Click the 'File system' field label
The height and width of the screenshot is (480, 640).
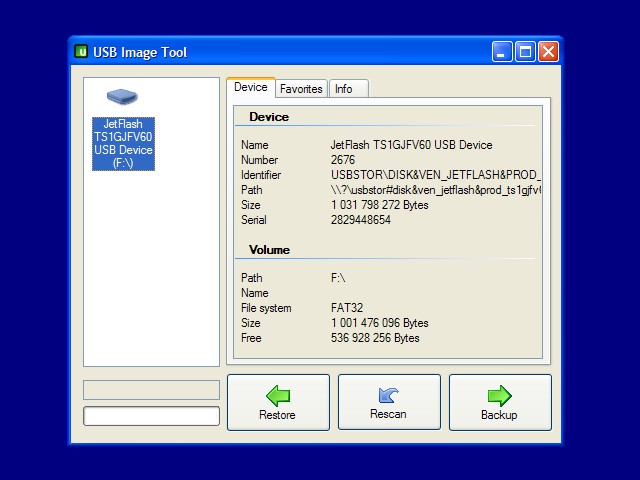point(266,308)
